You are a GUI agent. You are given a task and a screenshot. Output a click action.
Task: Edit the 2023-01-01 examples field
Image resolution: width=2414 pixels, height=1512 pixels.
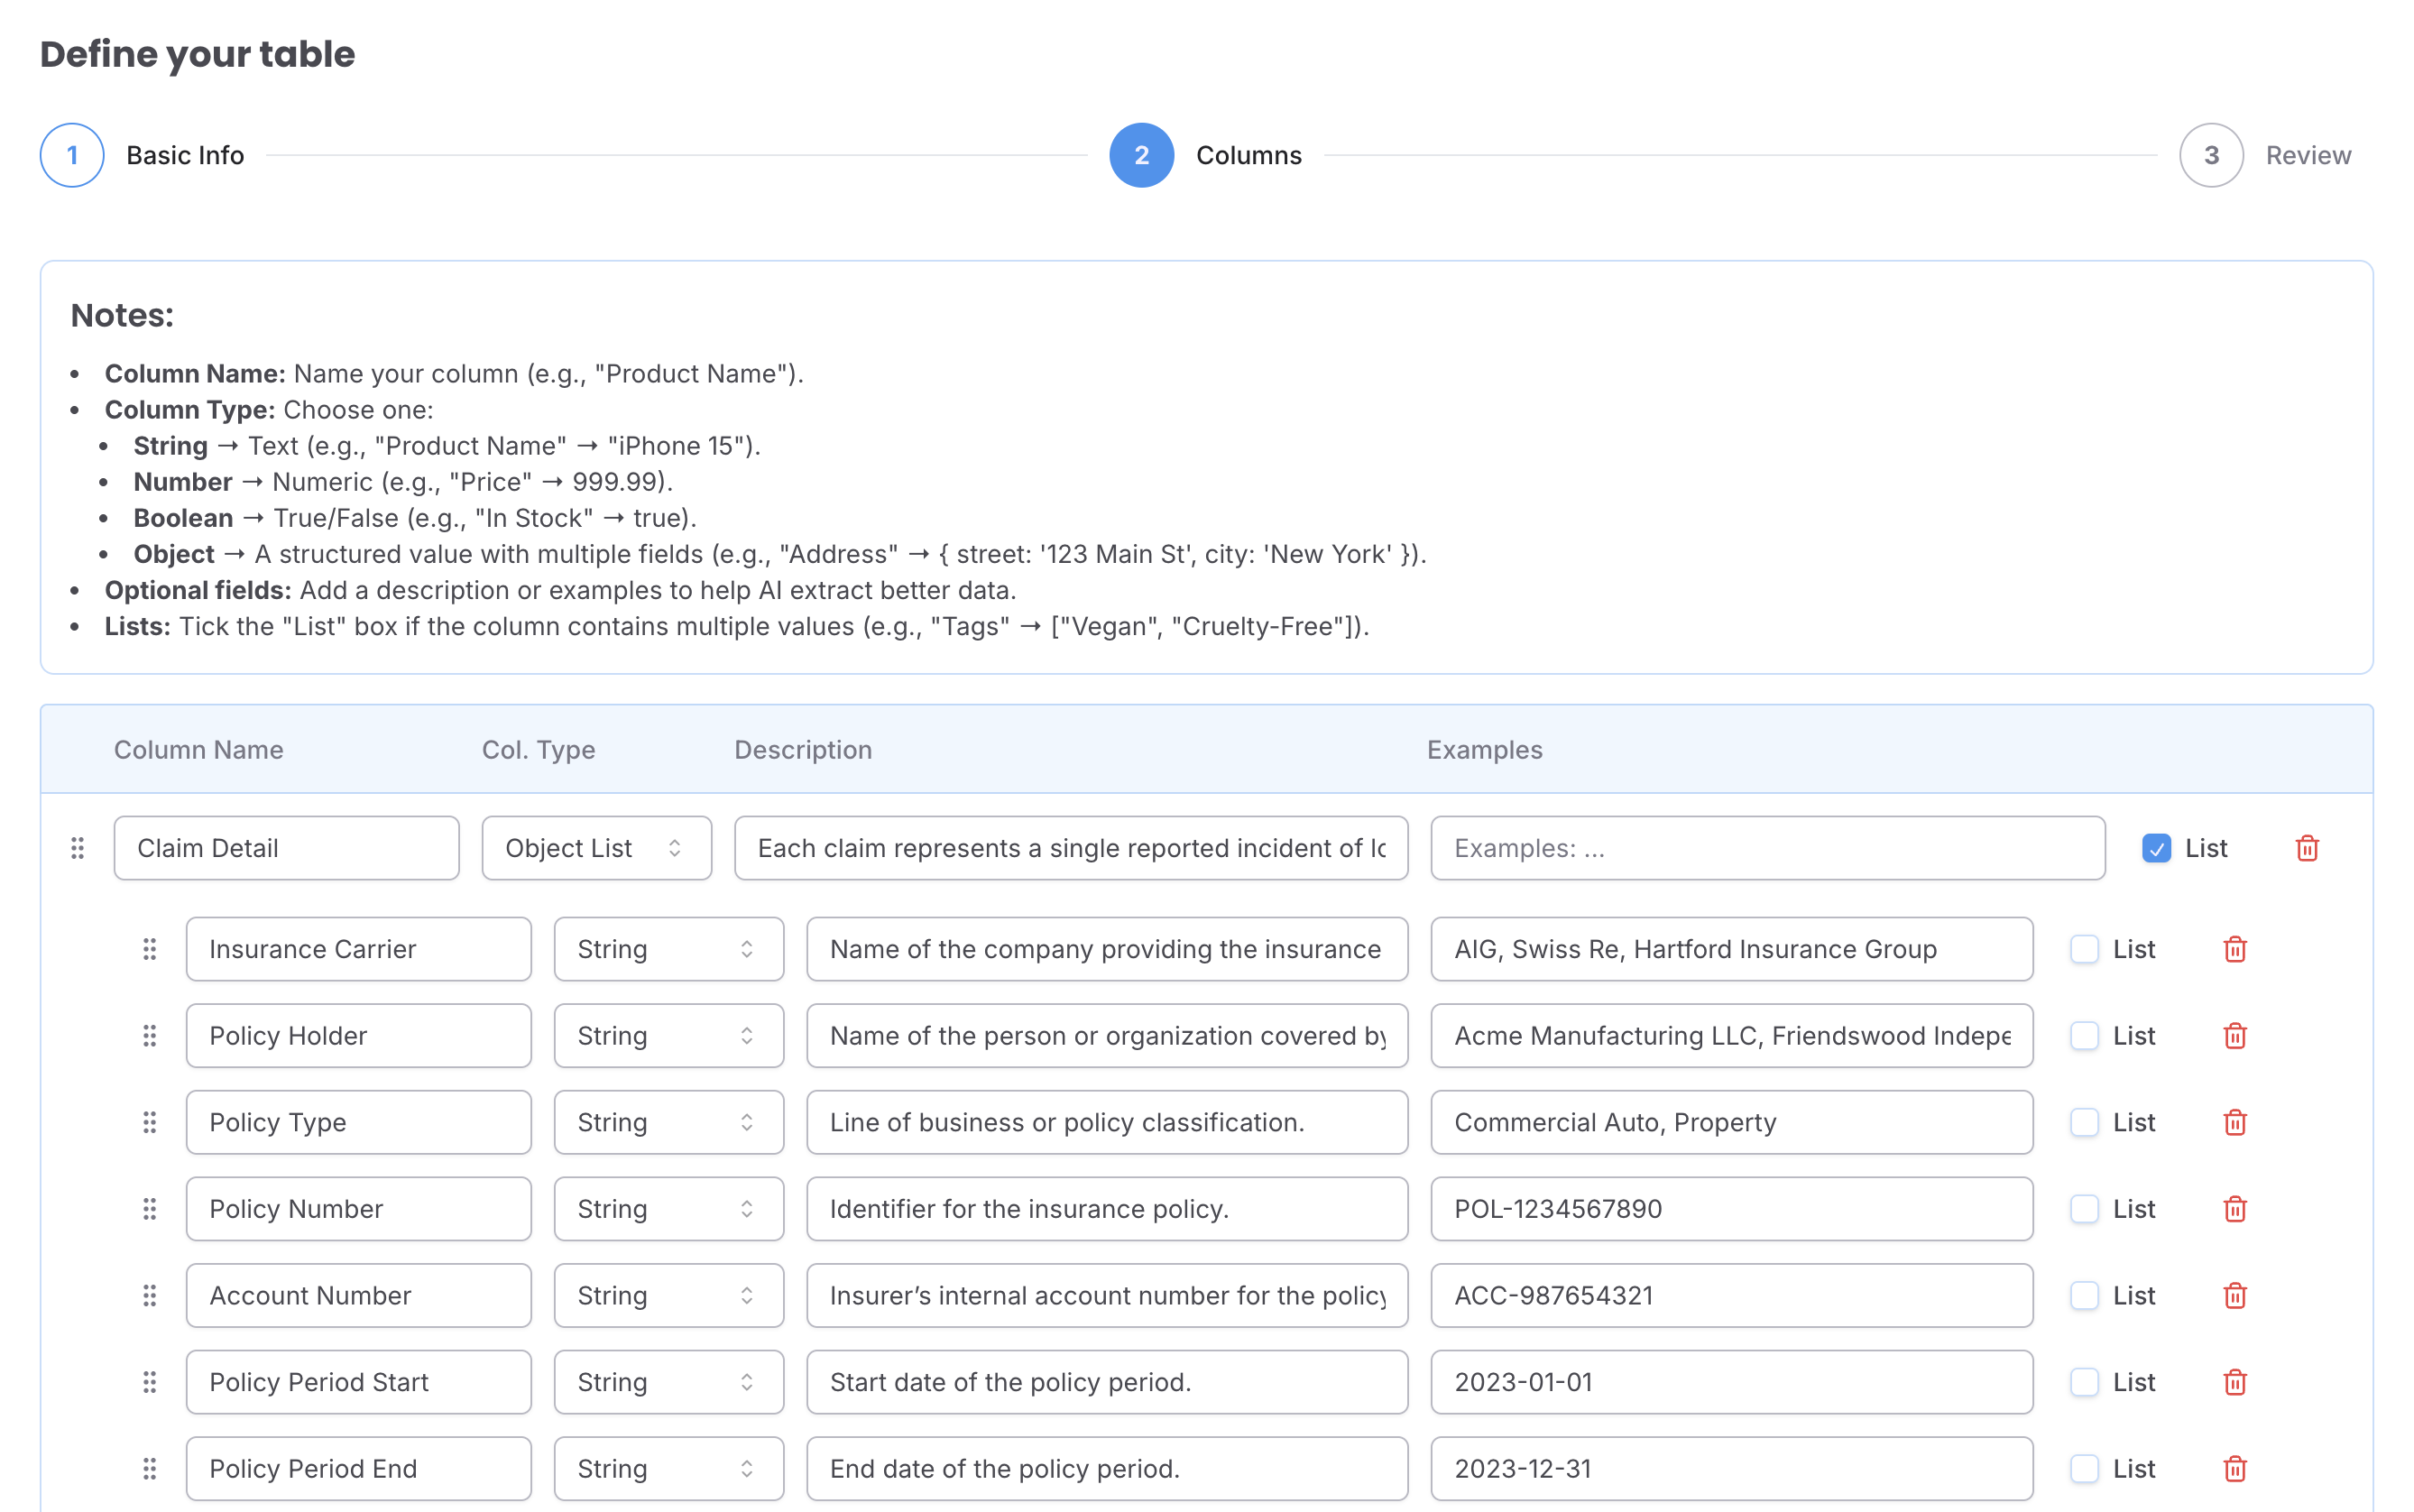tap(1732, 1382)
